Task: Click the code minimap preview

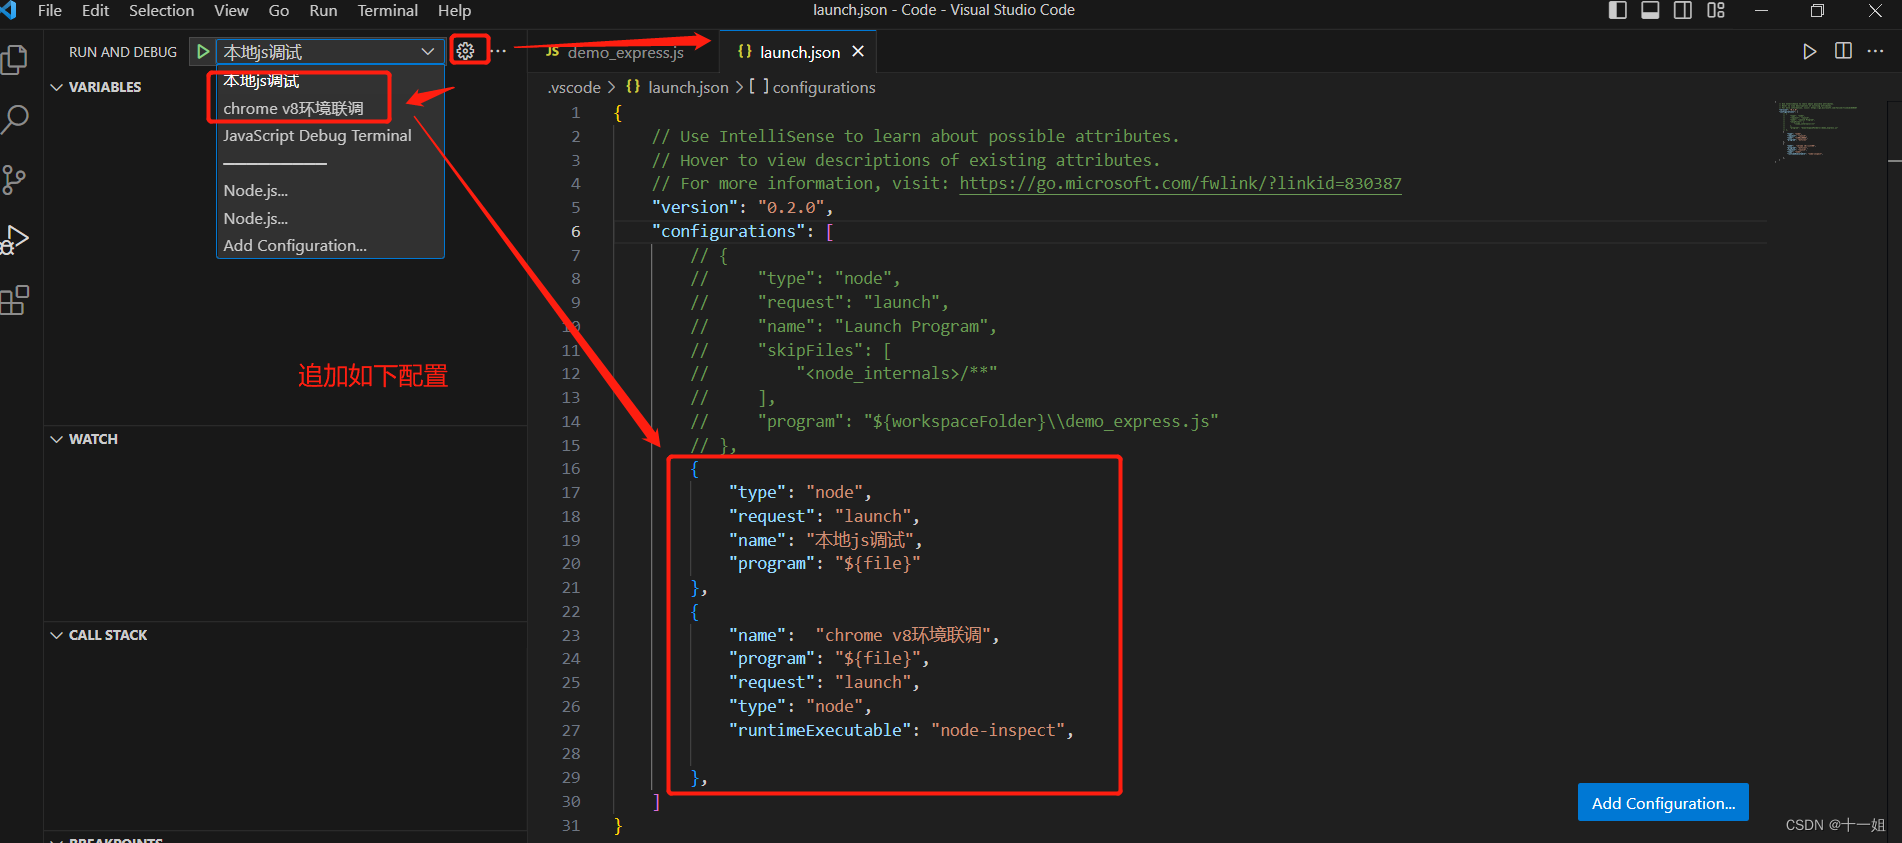Action: [x=1818, y=130]
